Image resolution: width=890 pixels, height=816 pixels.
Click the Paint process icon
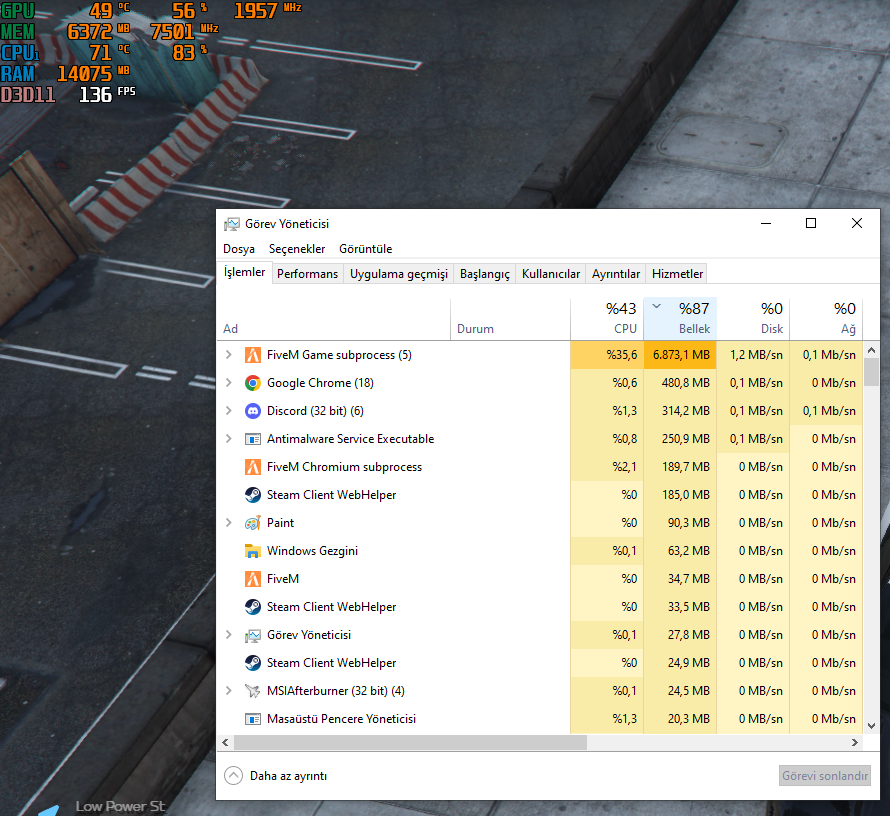[x=253, y=523]
